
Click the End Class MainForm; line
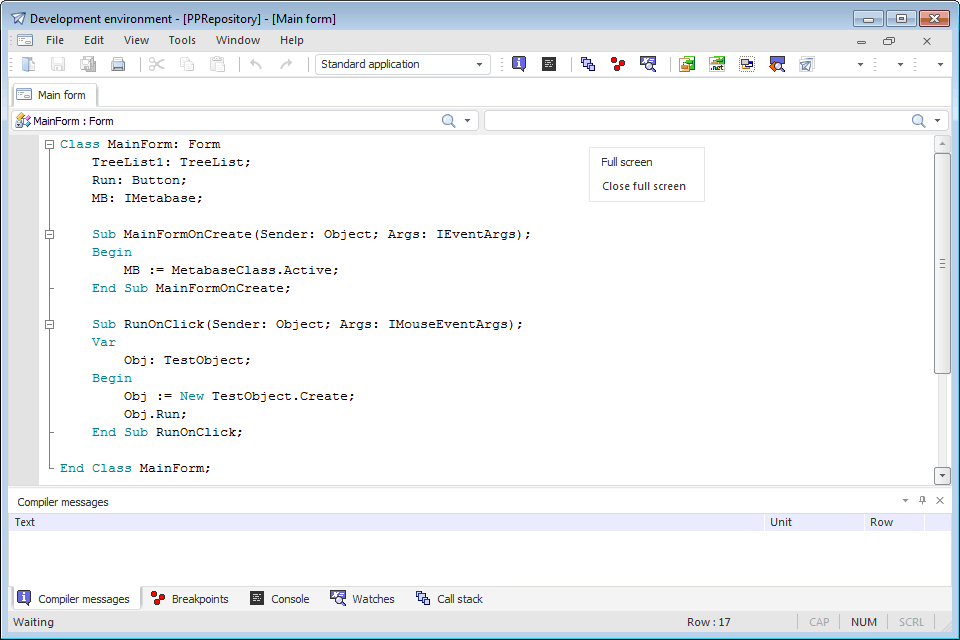tap(135, 469)
